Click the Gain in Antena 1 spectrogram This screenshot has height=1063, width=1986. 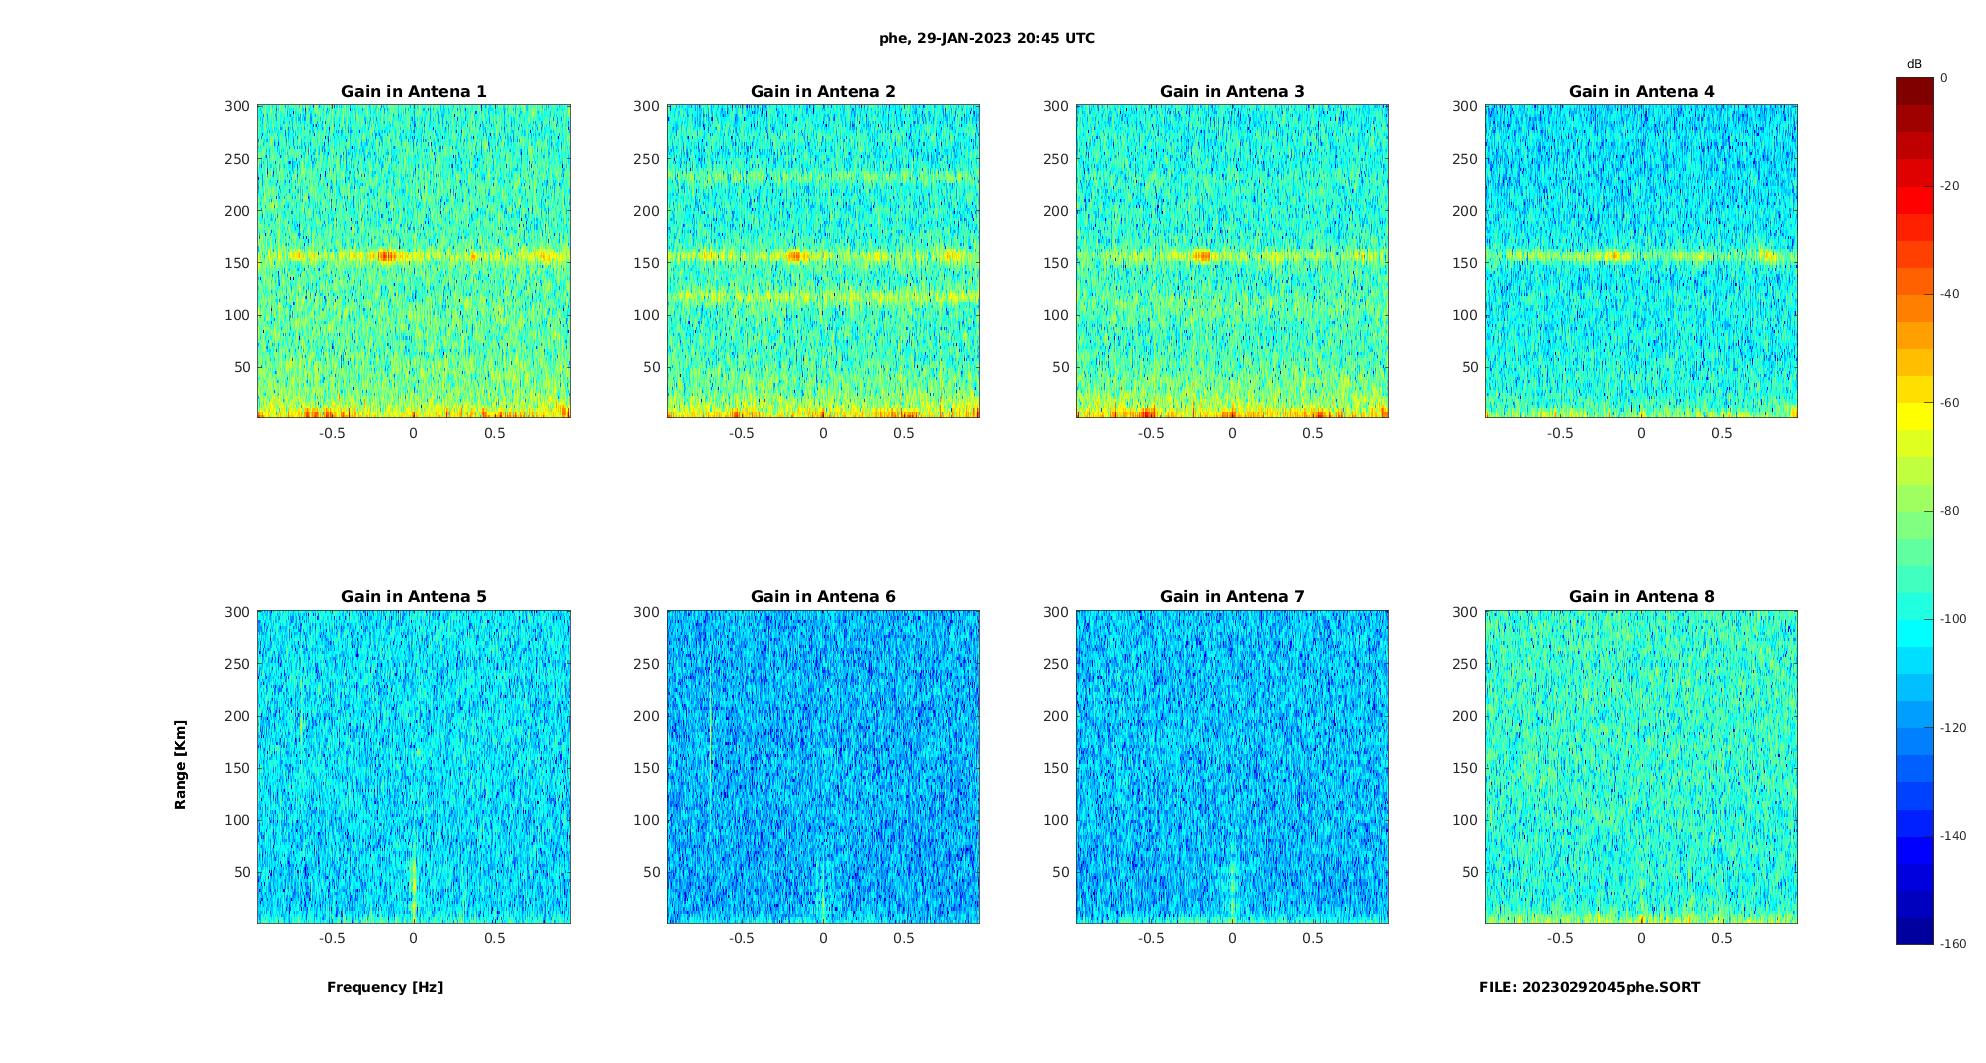point(414,261)
